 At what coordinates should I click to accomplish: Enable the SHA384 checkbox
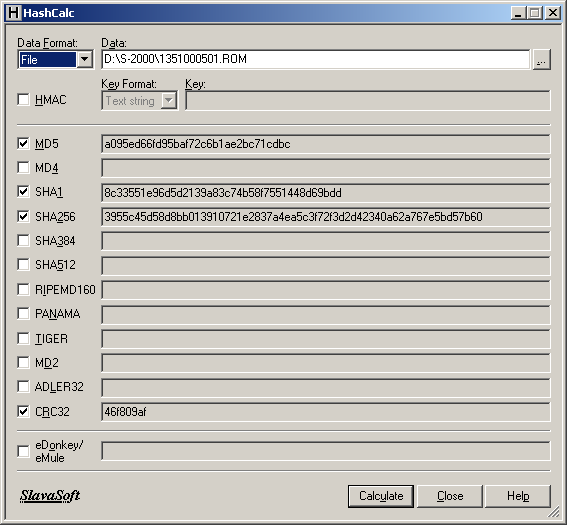[x=24, y=240]
